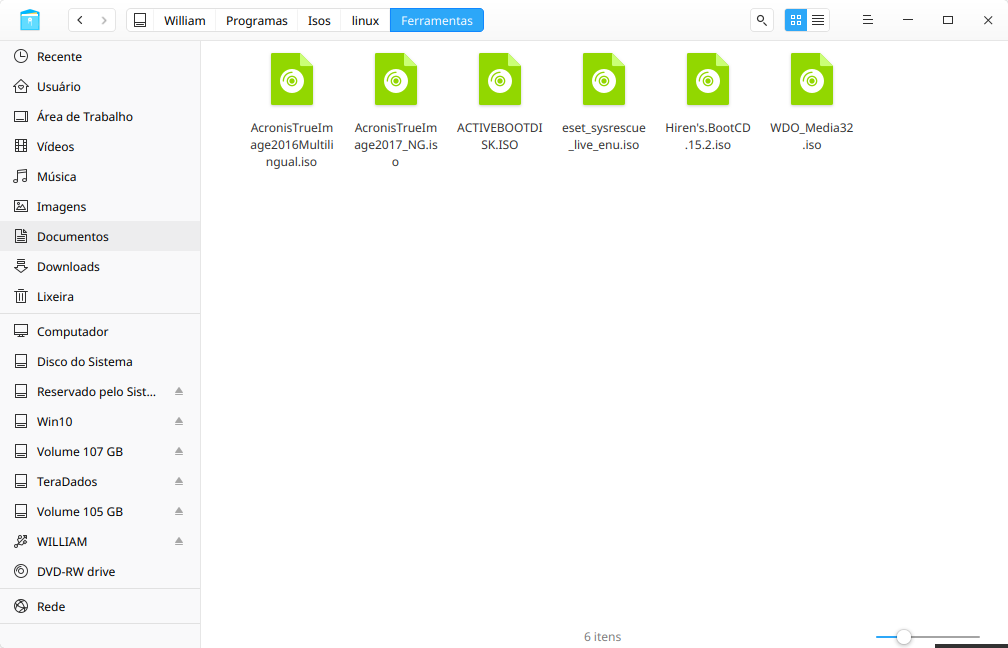Click the disk icon in the breadcrumb bar
Viewport: 1008px width, 648px height.
[140, 21]
